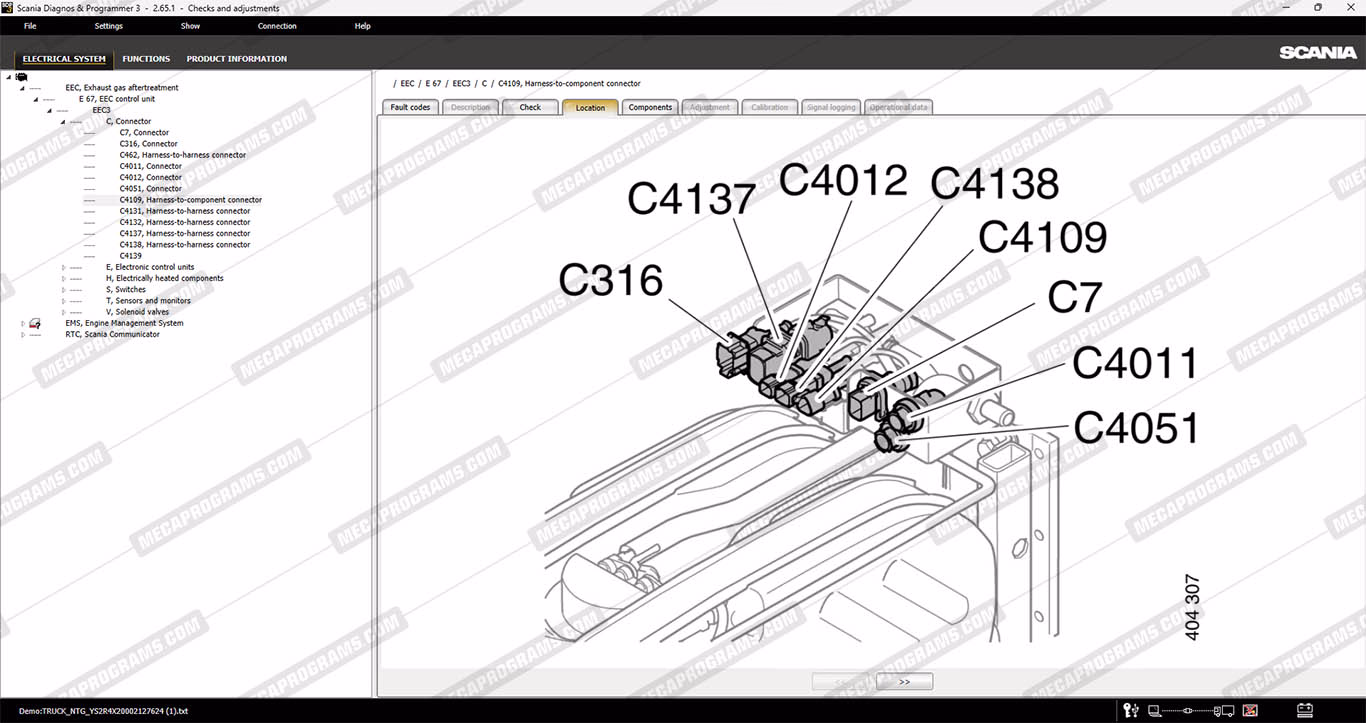Viewport: 1366px width, 723px height.
Task: Expand the H, Electrically heated components node
Action: pyautogui.click(x=63, y=278)
